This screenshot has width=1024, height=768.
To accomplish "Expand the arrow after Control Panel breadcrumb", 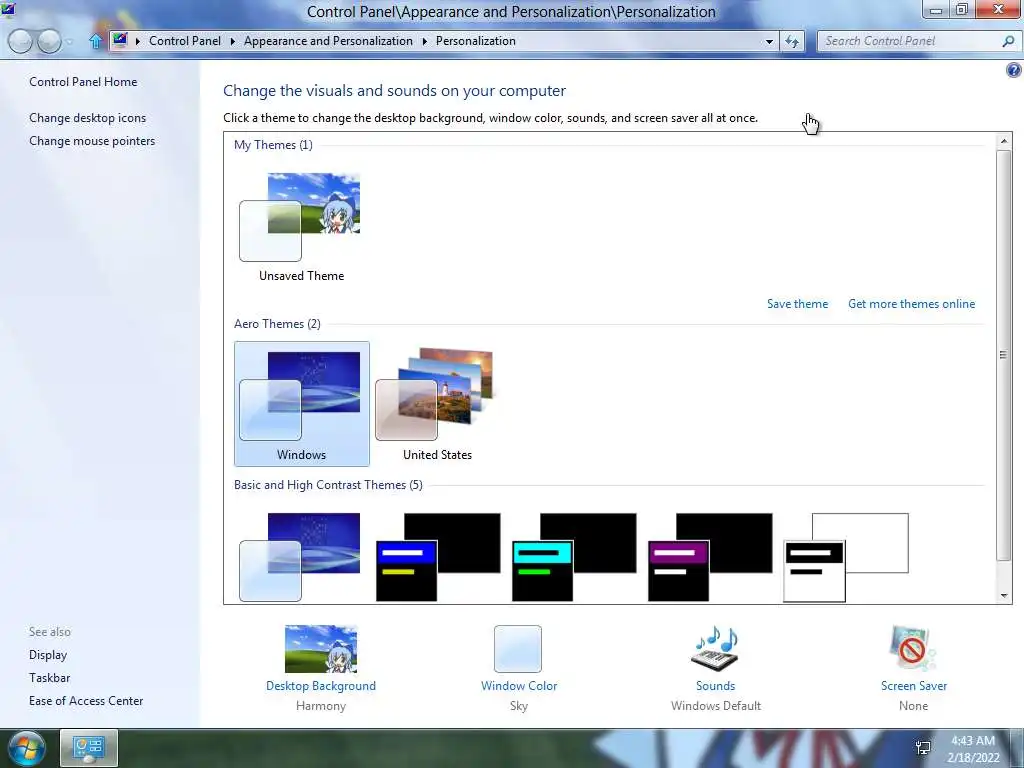I will [x=232, y=41].
